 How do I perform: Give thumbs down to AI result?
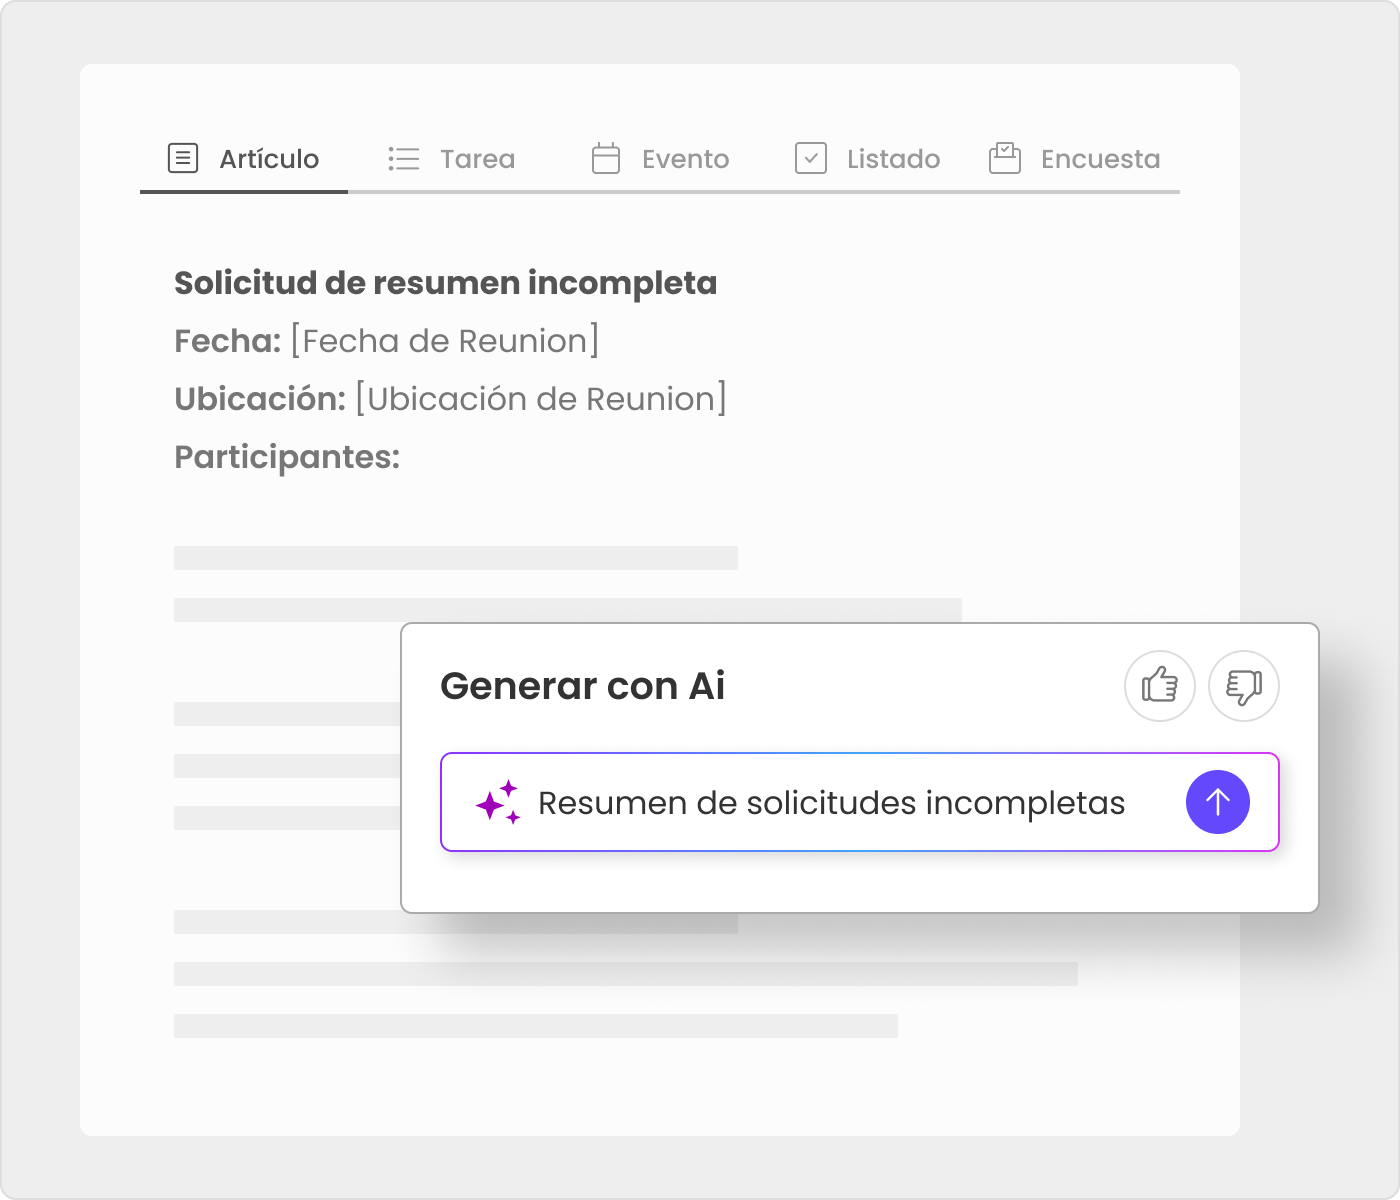click(1243, 686)
